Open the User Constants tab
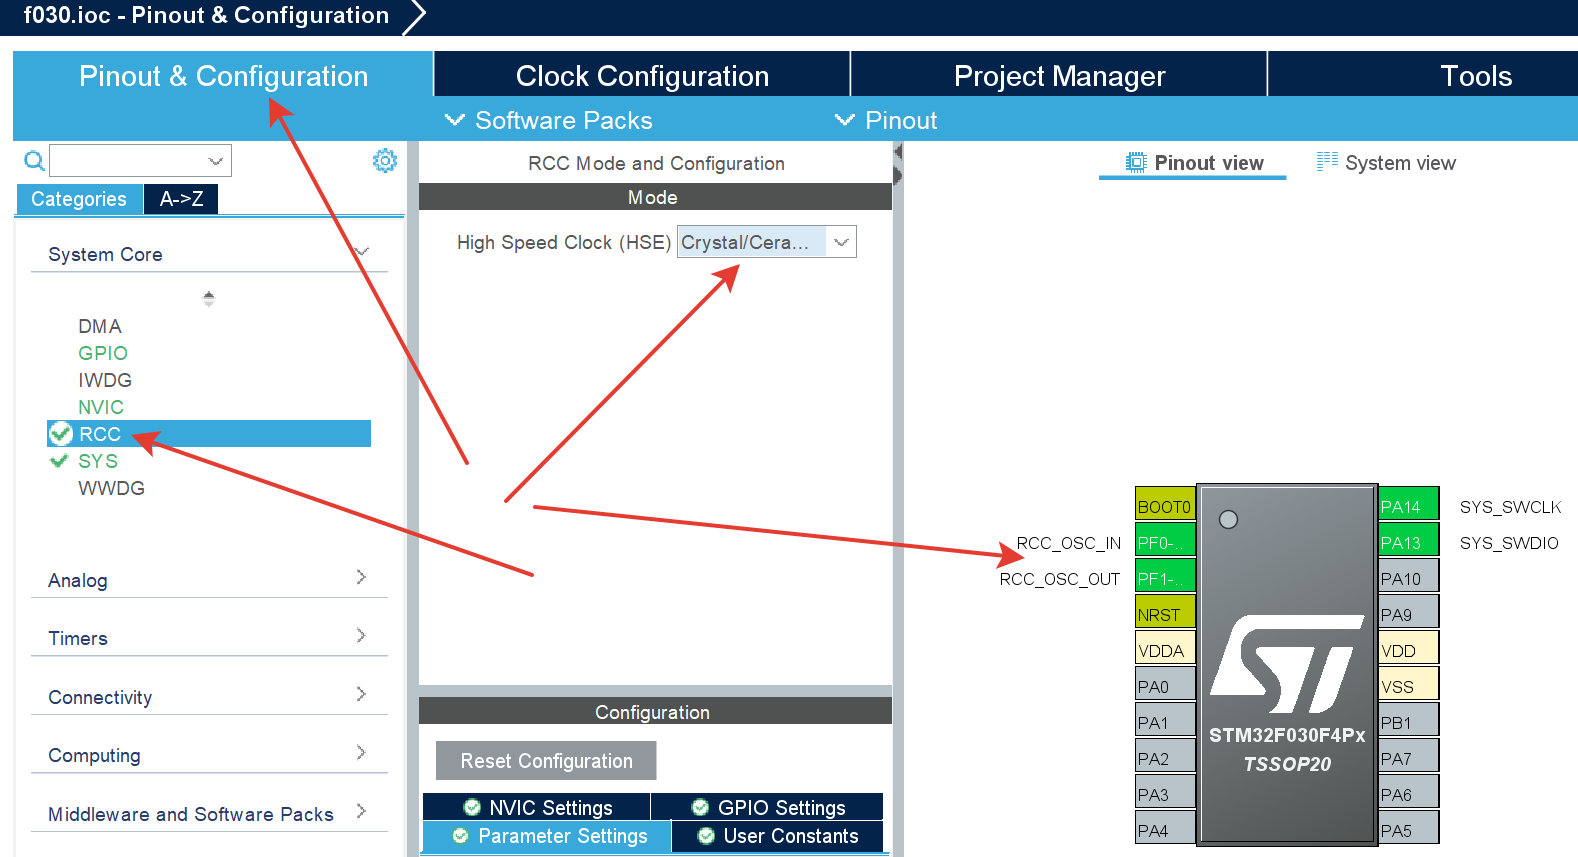 (x=777, y=836)
